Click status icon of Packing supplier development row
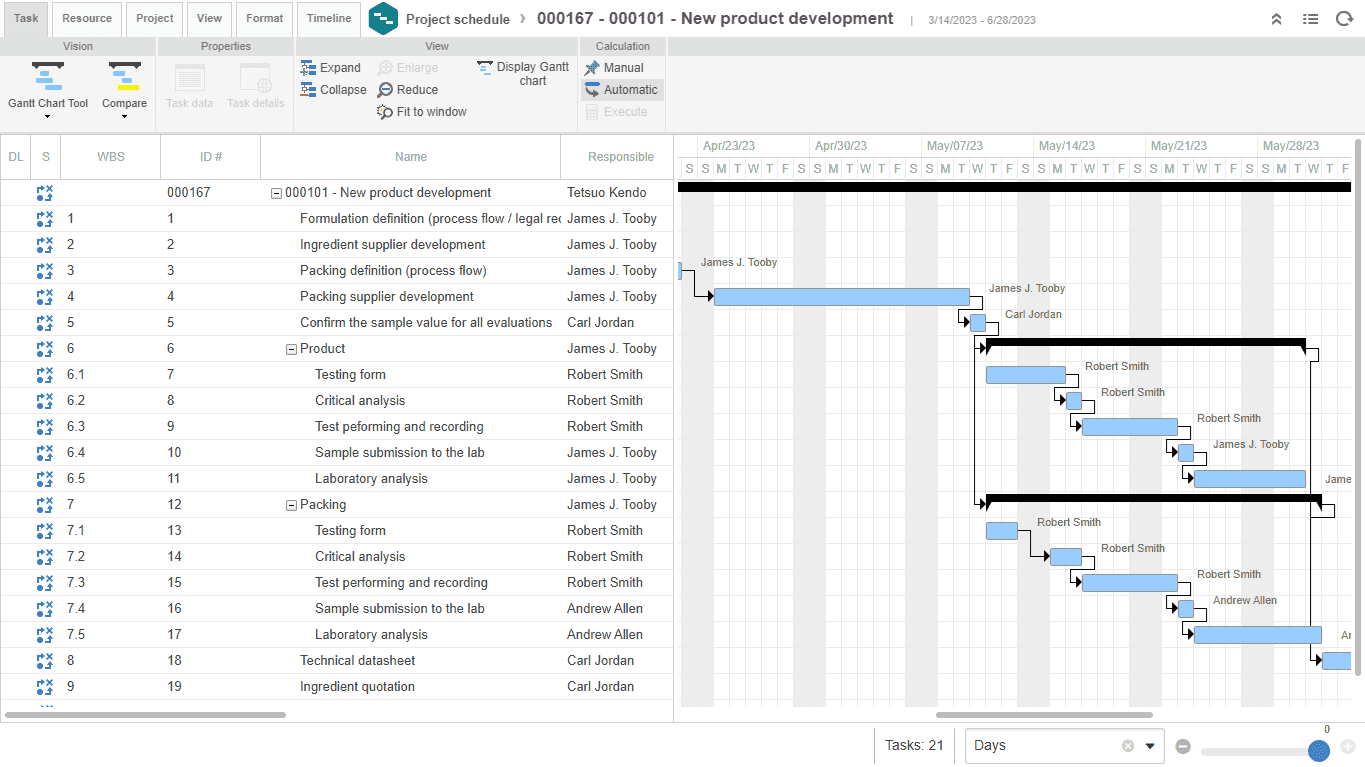The height and width of the screenshot is (767, 1365). click(45, 297)
